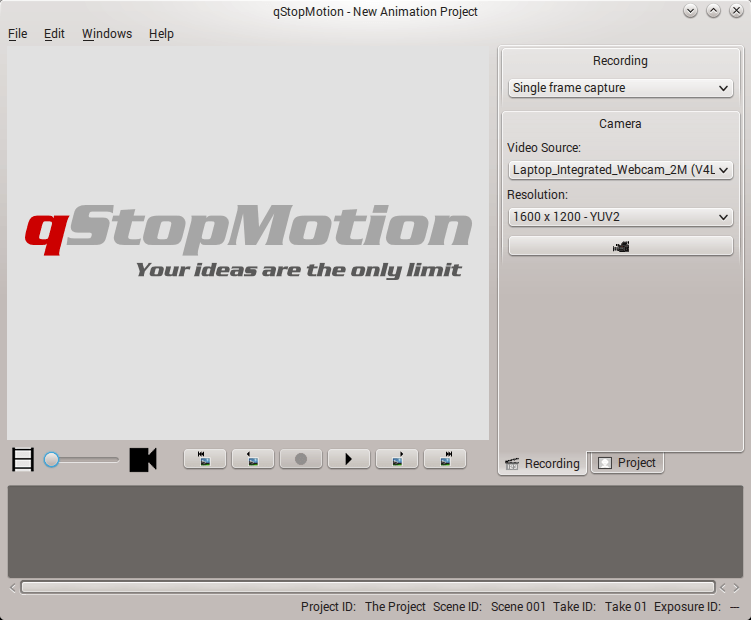Jump to the first frame button
The image size is (751, 620).
click(x=205, y=459)
